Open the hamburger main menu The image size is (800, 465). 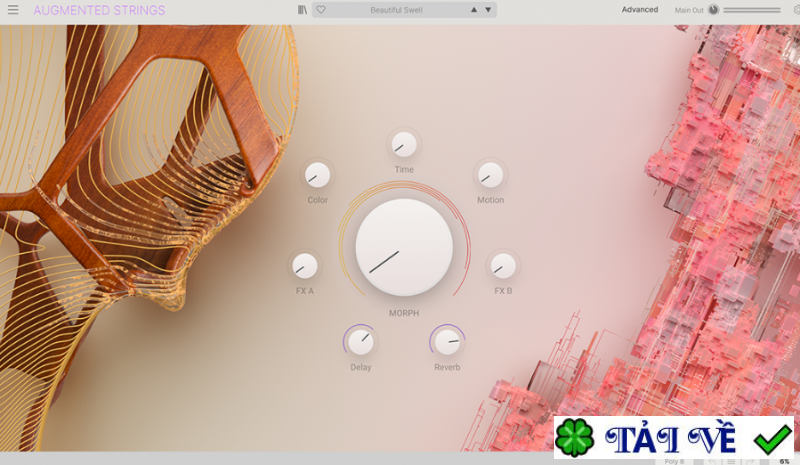[x=13, y=10]
